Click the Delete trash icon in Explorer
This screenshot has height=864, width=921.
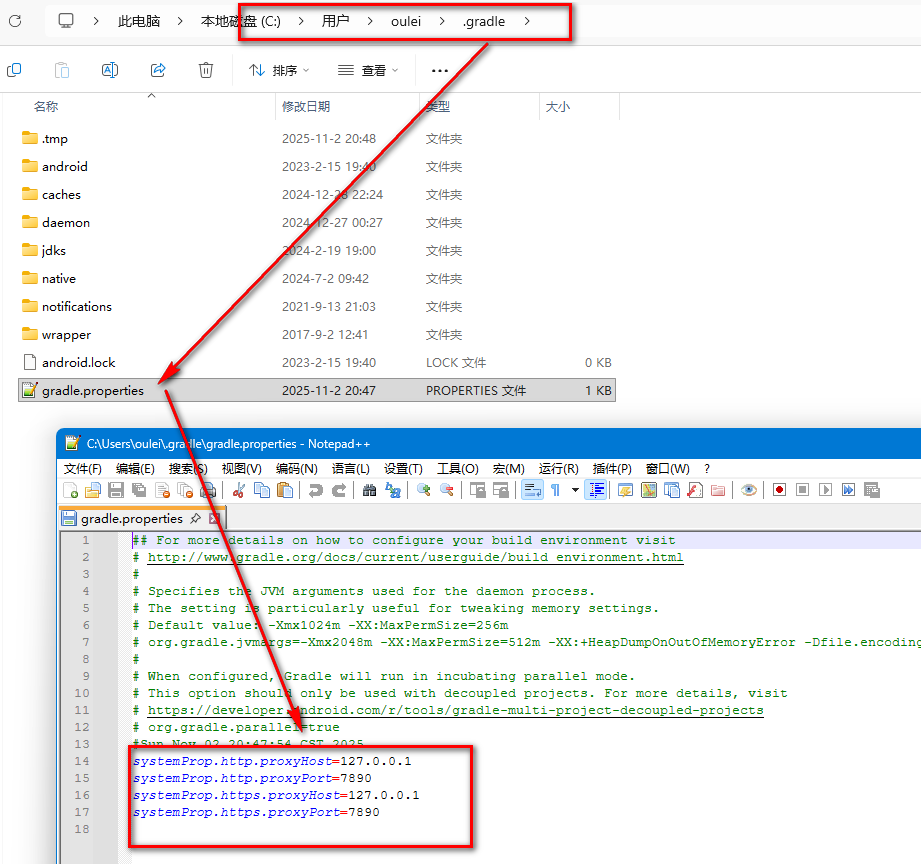(206, 70)
